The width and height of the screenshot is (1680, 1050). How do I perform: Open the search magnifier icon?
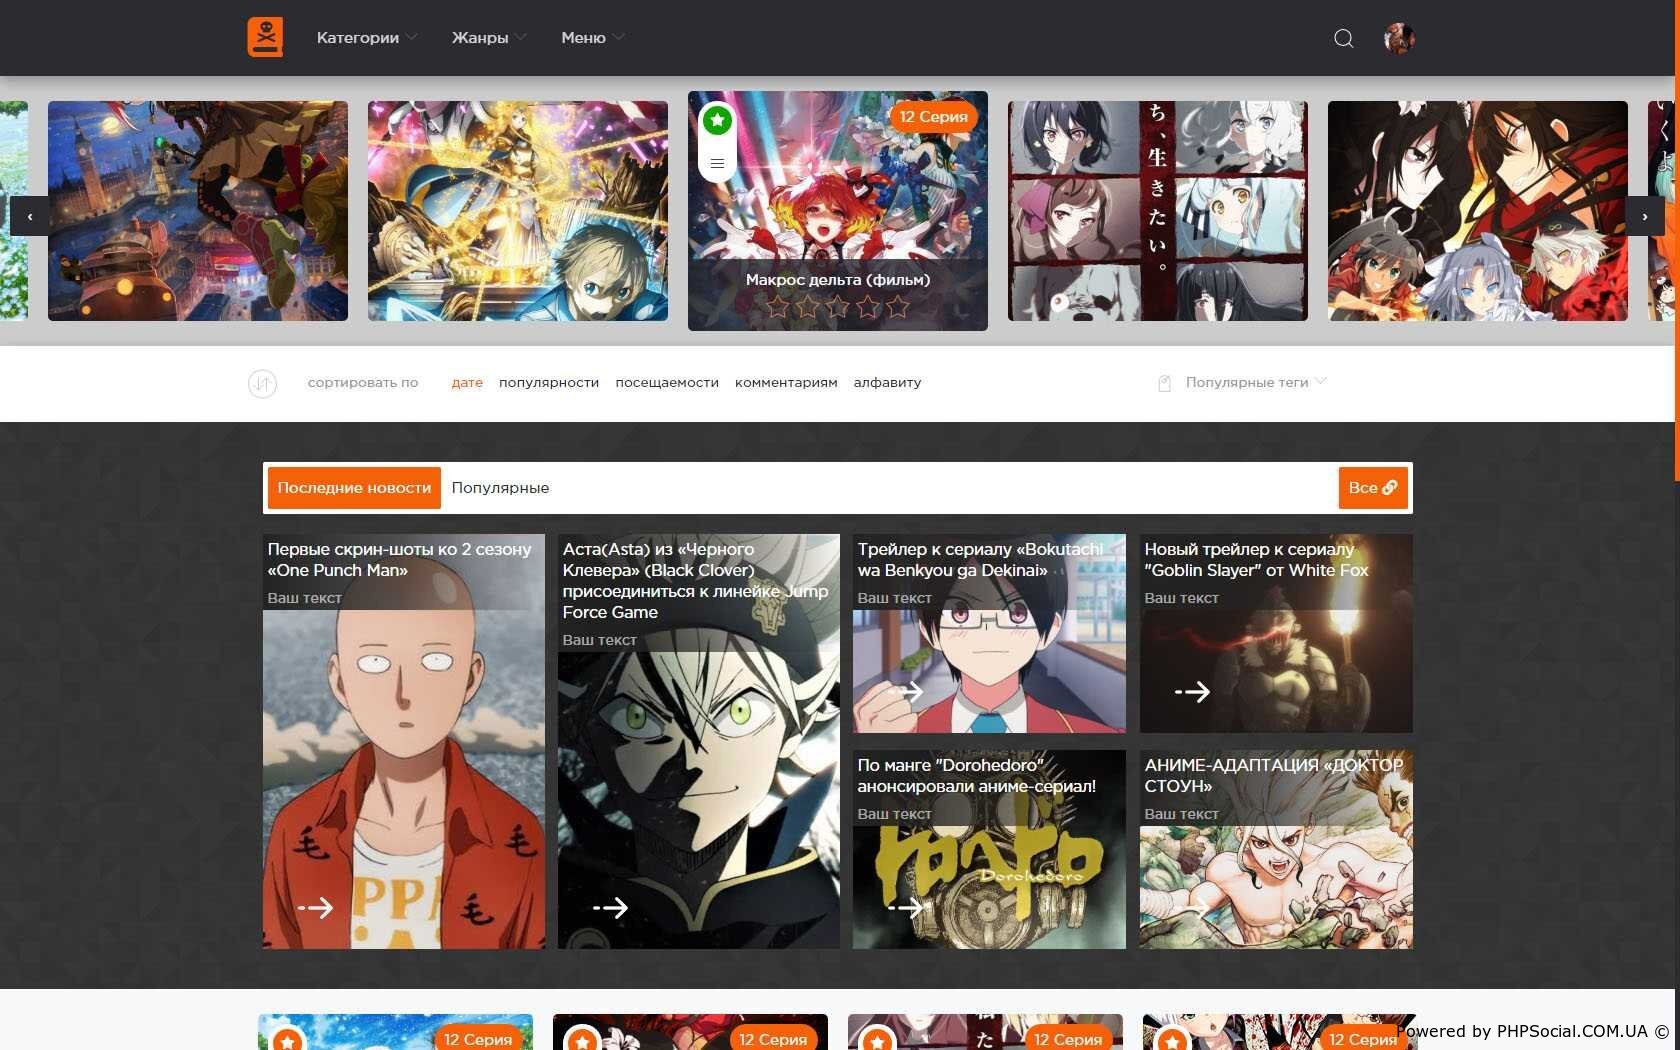pyautogui.click(x=1343, y=38)
